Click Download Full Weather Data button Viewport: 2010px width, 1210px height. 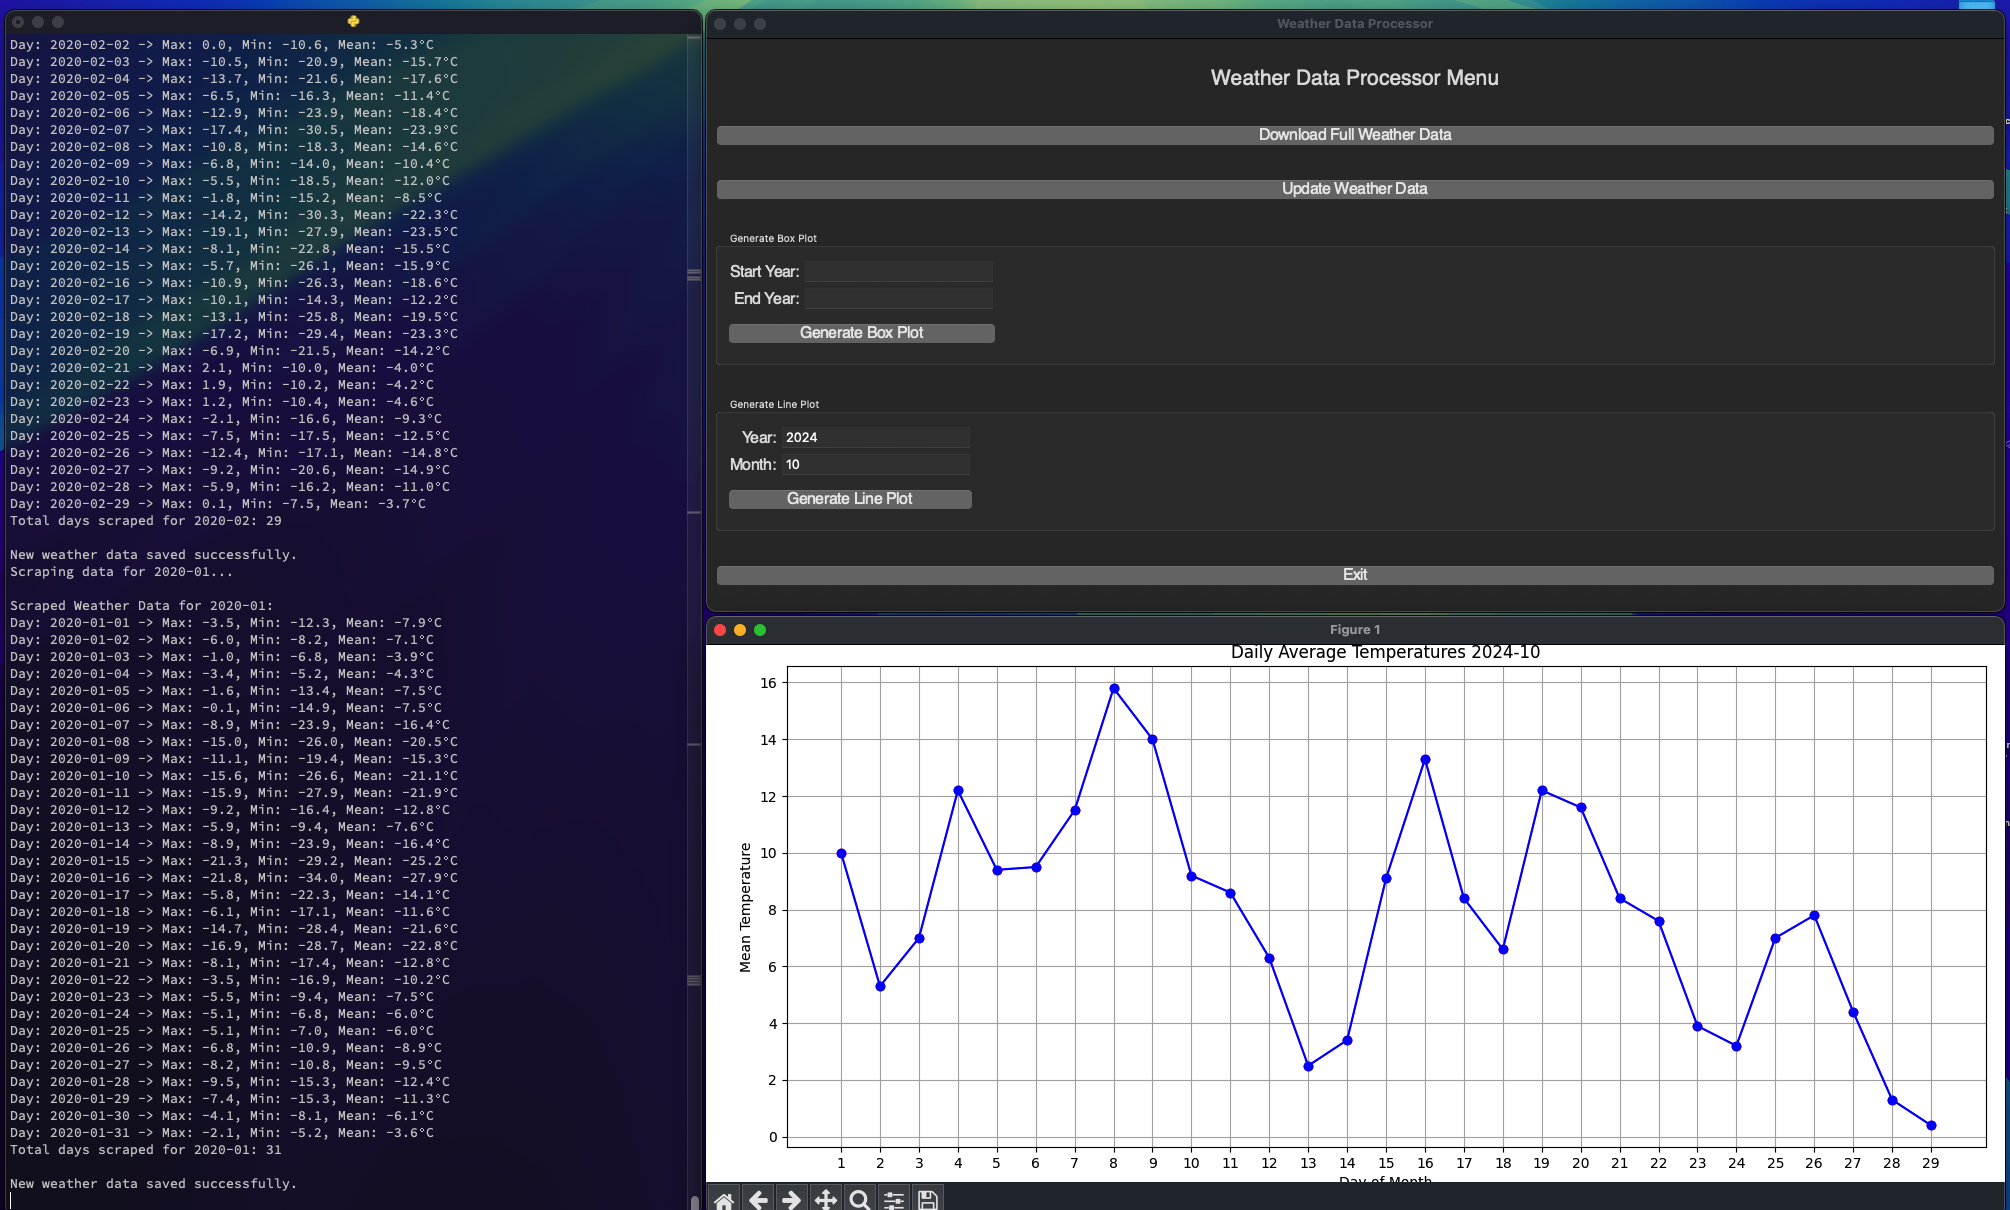(x=1355, y=135)
